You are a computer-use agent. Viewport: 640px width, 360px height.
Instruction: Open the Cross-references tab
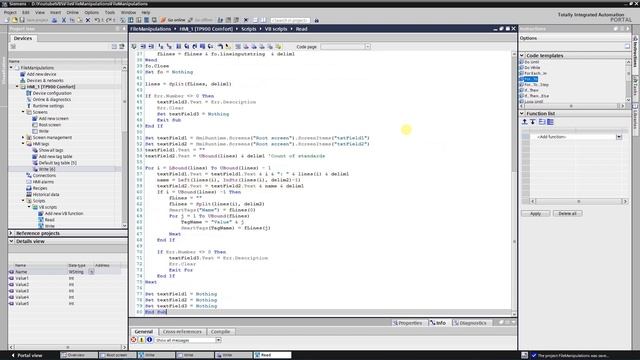(182, 332)
